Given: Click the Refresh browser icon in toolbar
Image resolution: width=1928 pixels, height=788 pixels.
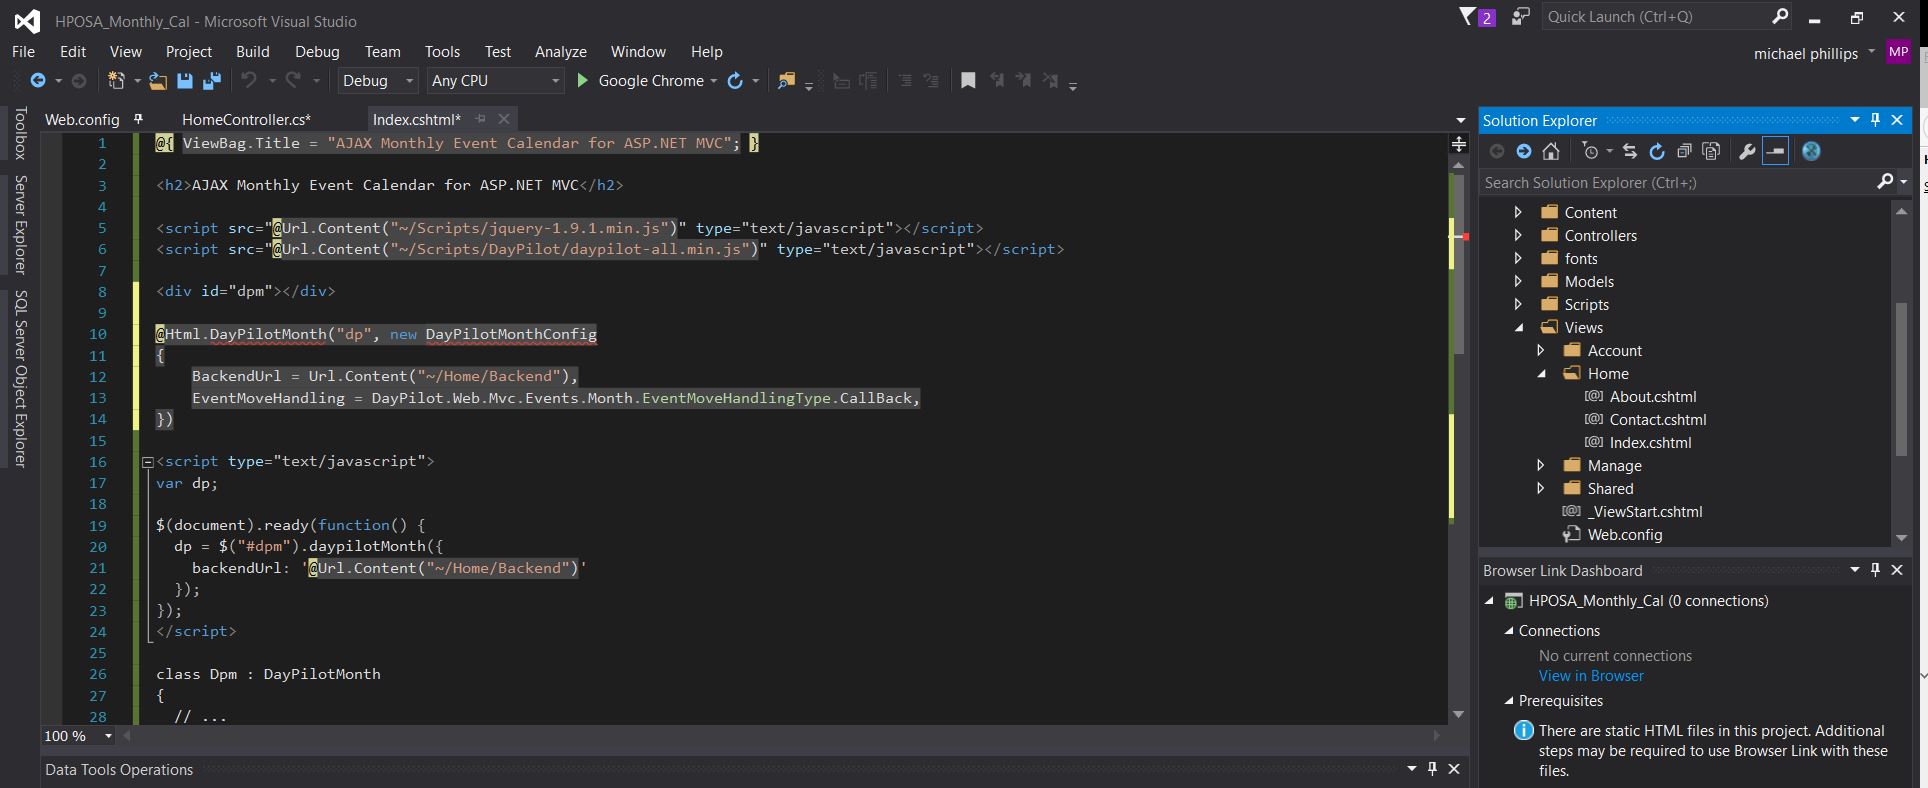Looking at the screenshot, I should [x=735, y=81].
